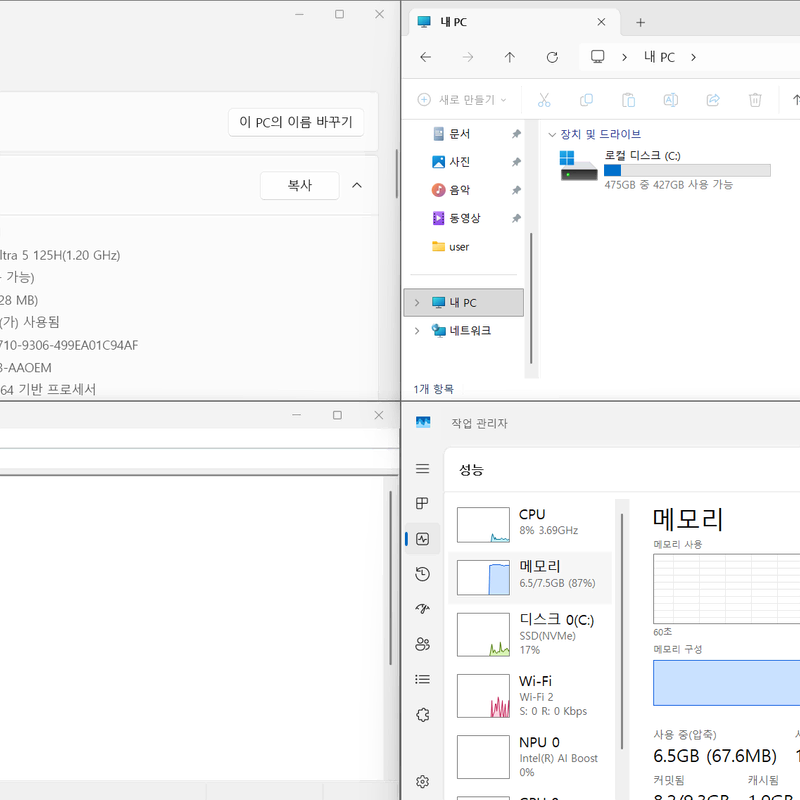Select NPU 0 in performance list

(530, 757)
